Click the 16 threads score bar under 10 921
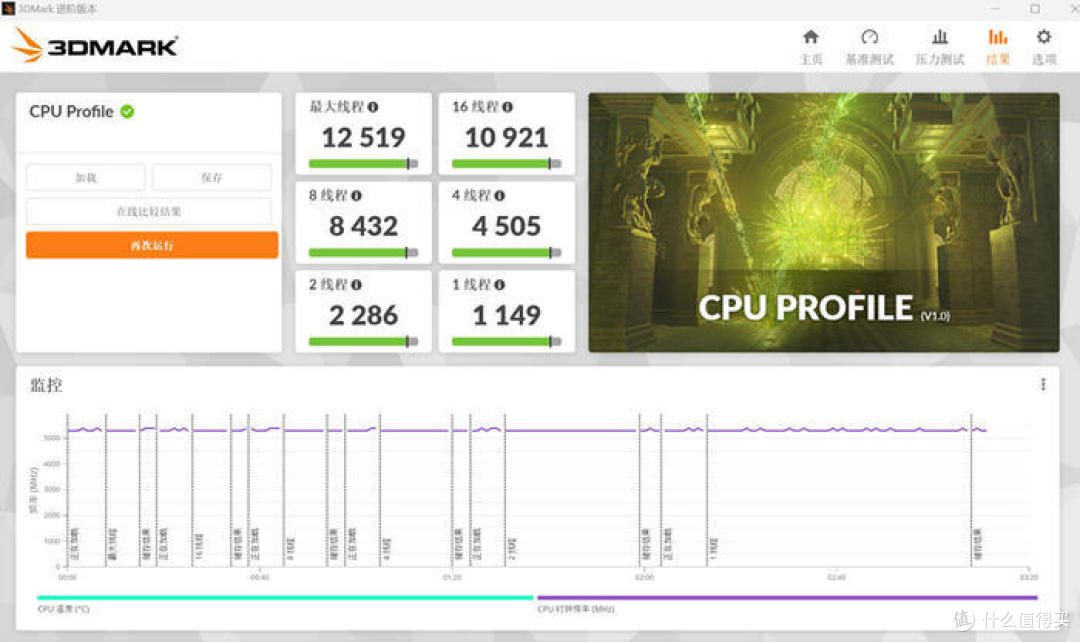The height and width of the screenshot is (642, 1080). [x=506, y=164]
